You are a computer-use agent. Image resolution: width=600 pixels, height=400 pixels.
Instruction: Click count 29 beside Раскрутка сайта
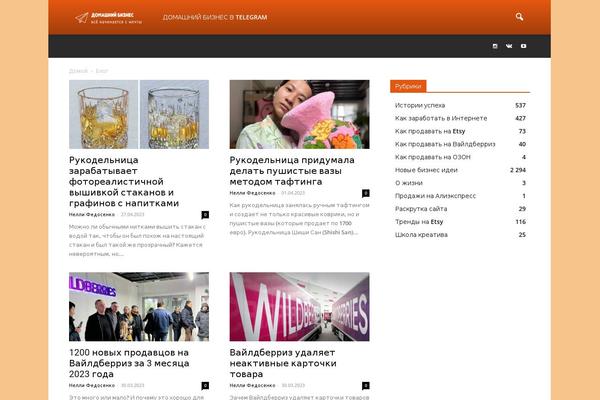(x=522, y=209)
